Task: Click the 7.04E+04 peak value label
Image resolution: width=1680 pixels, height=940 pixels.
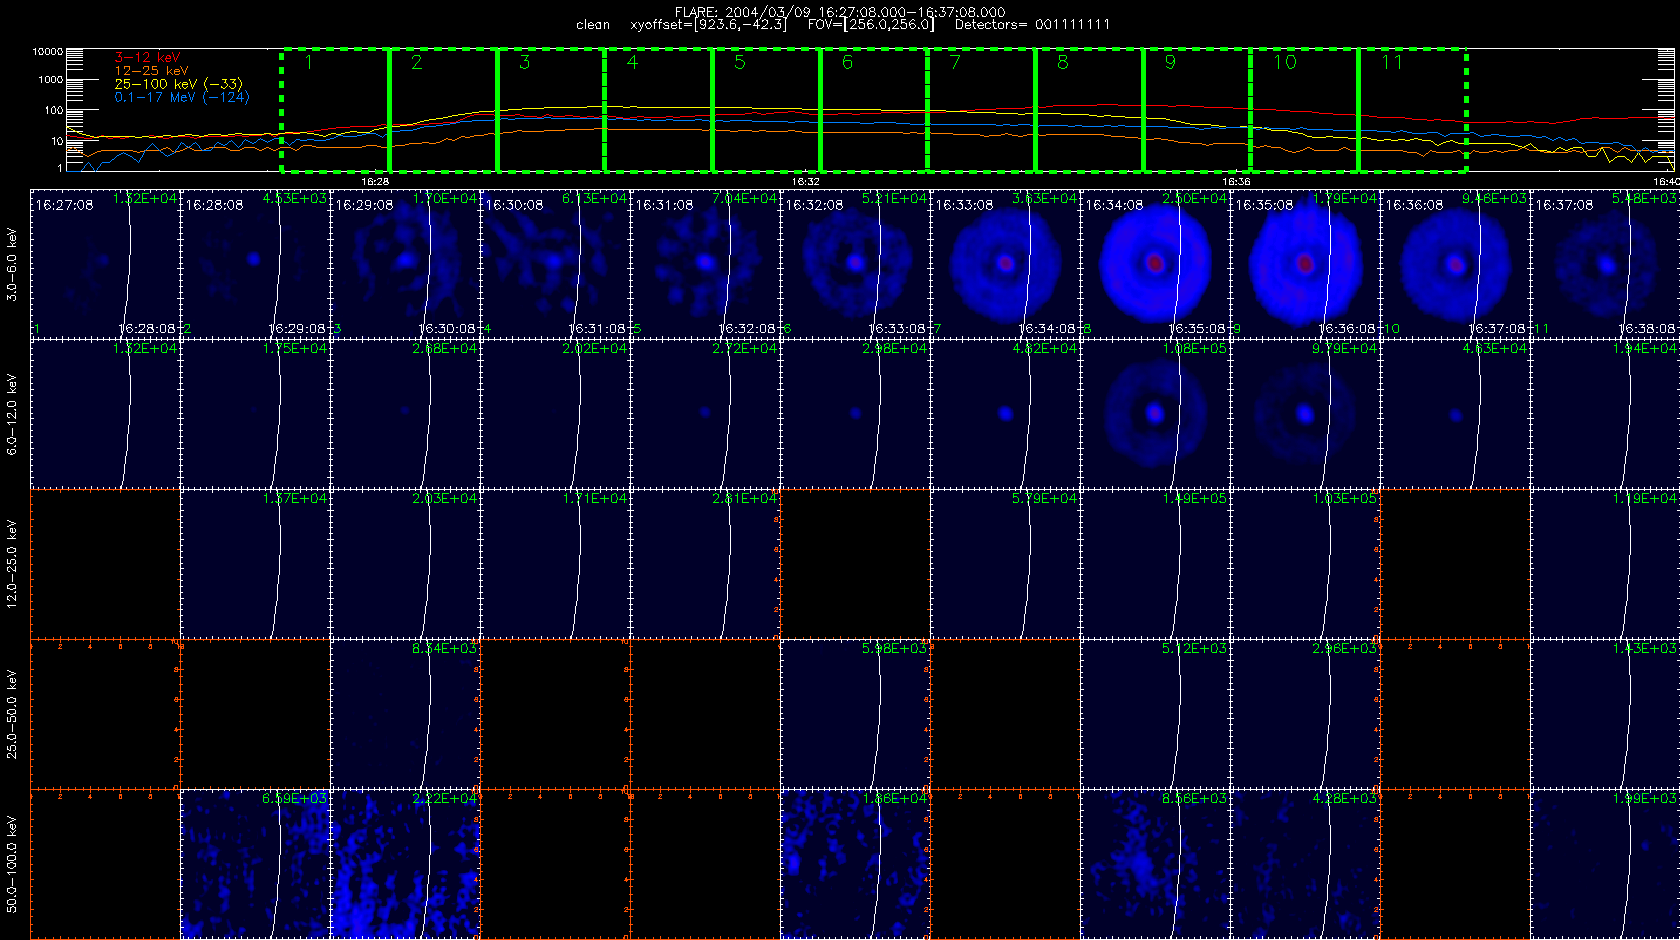Action: coord(745,199)
